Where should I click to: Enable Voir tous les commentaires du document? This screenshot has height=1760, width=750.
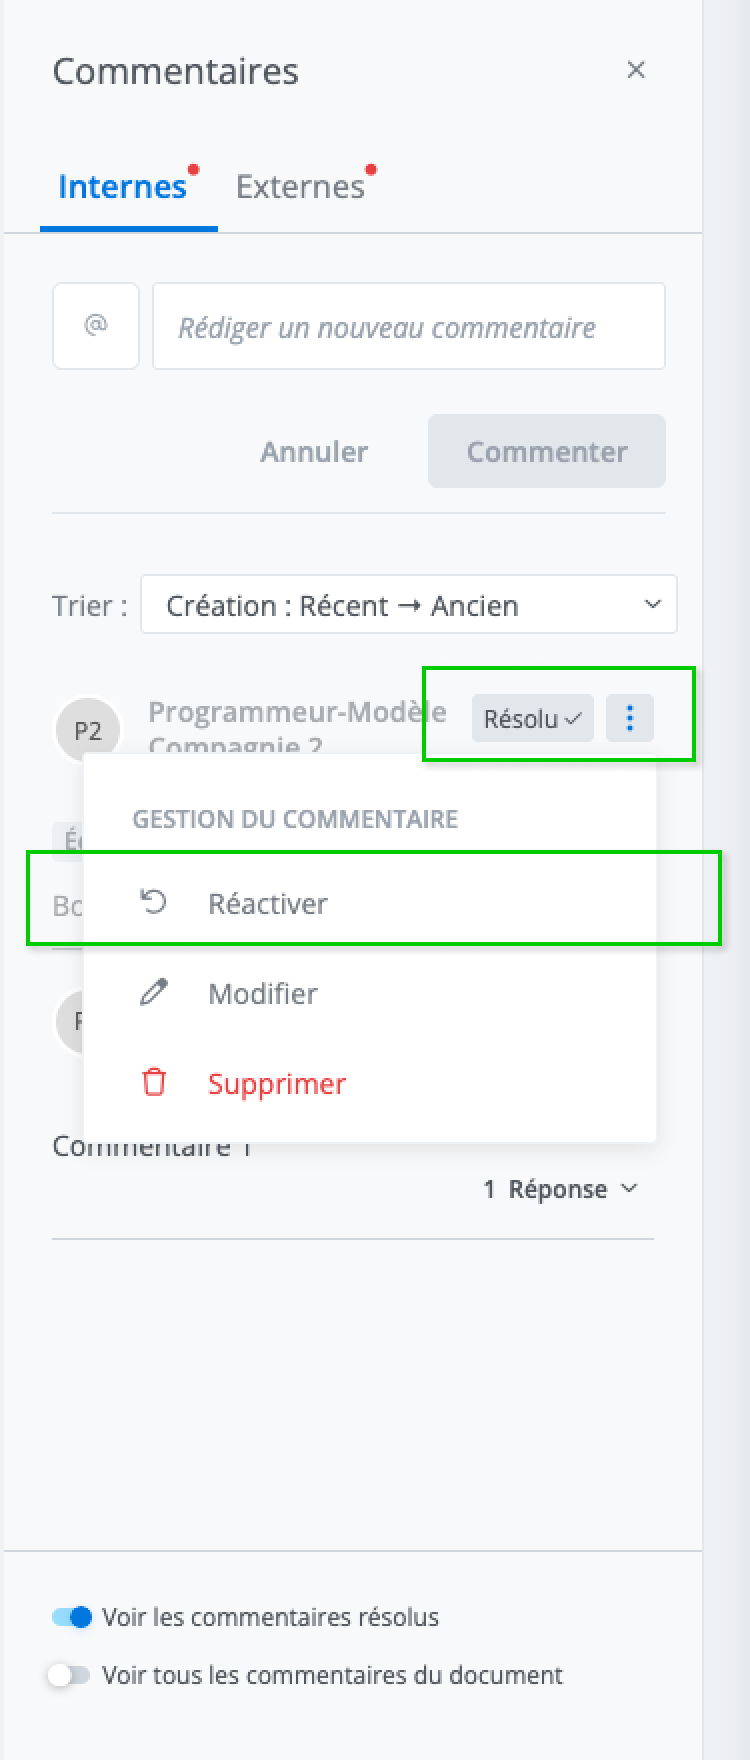point(69,1675)
